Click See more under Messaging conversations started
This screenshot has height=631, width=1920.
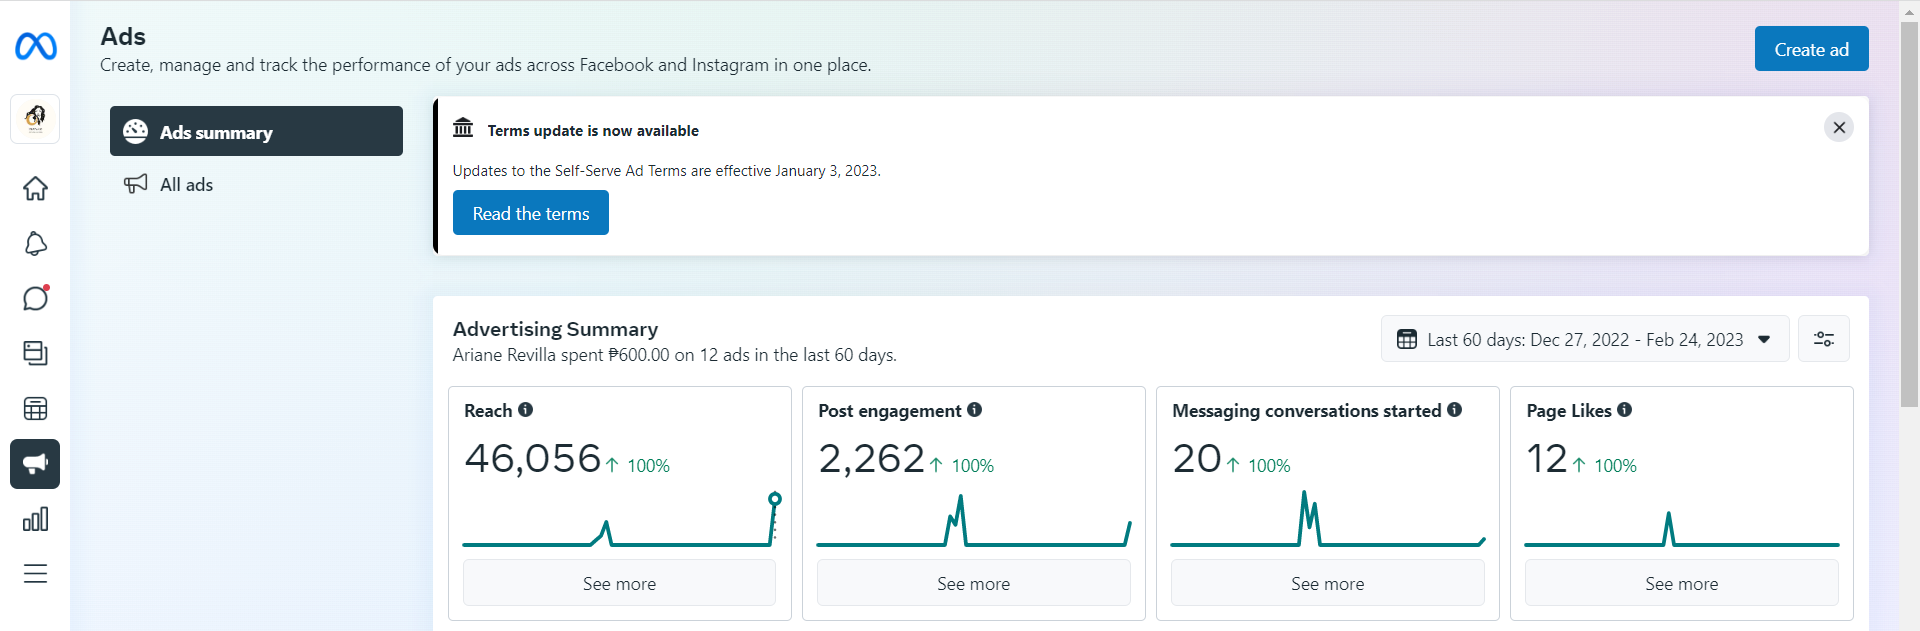point(1327,583)
